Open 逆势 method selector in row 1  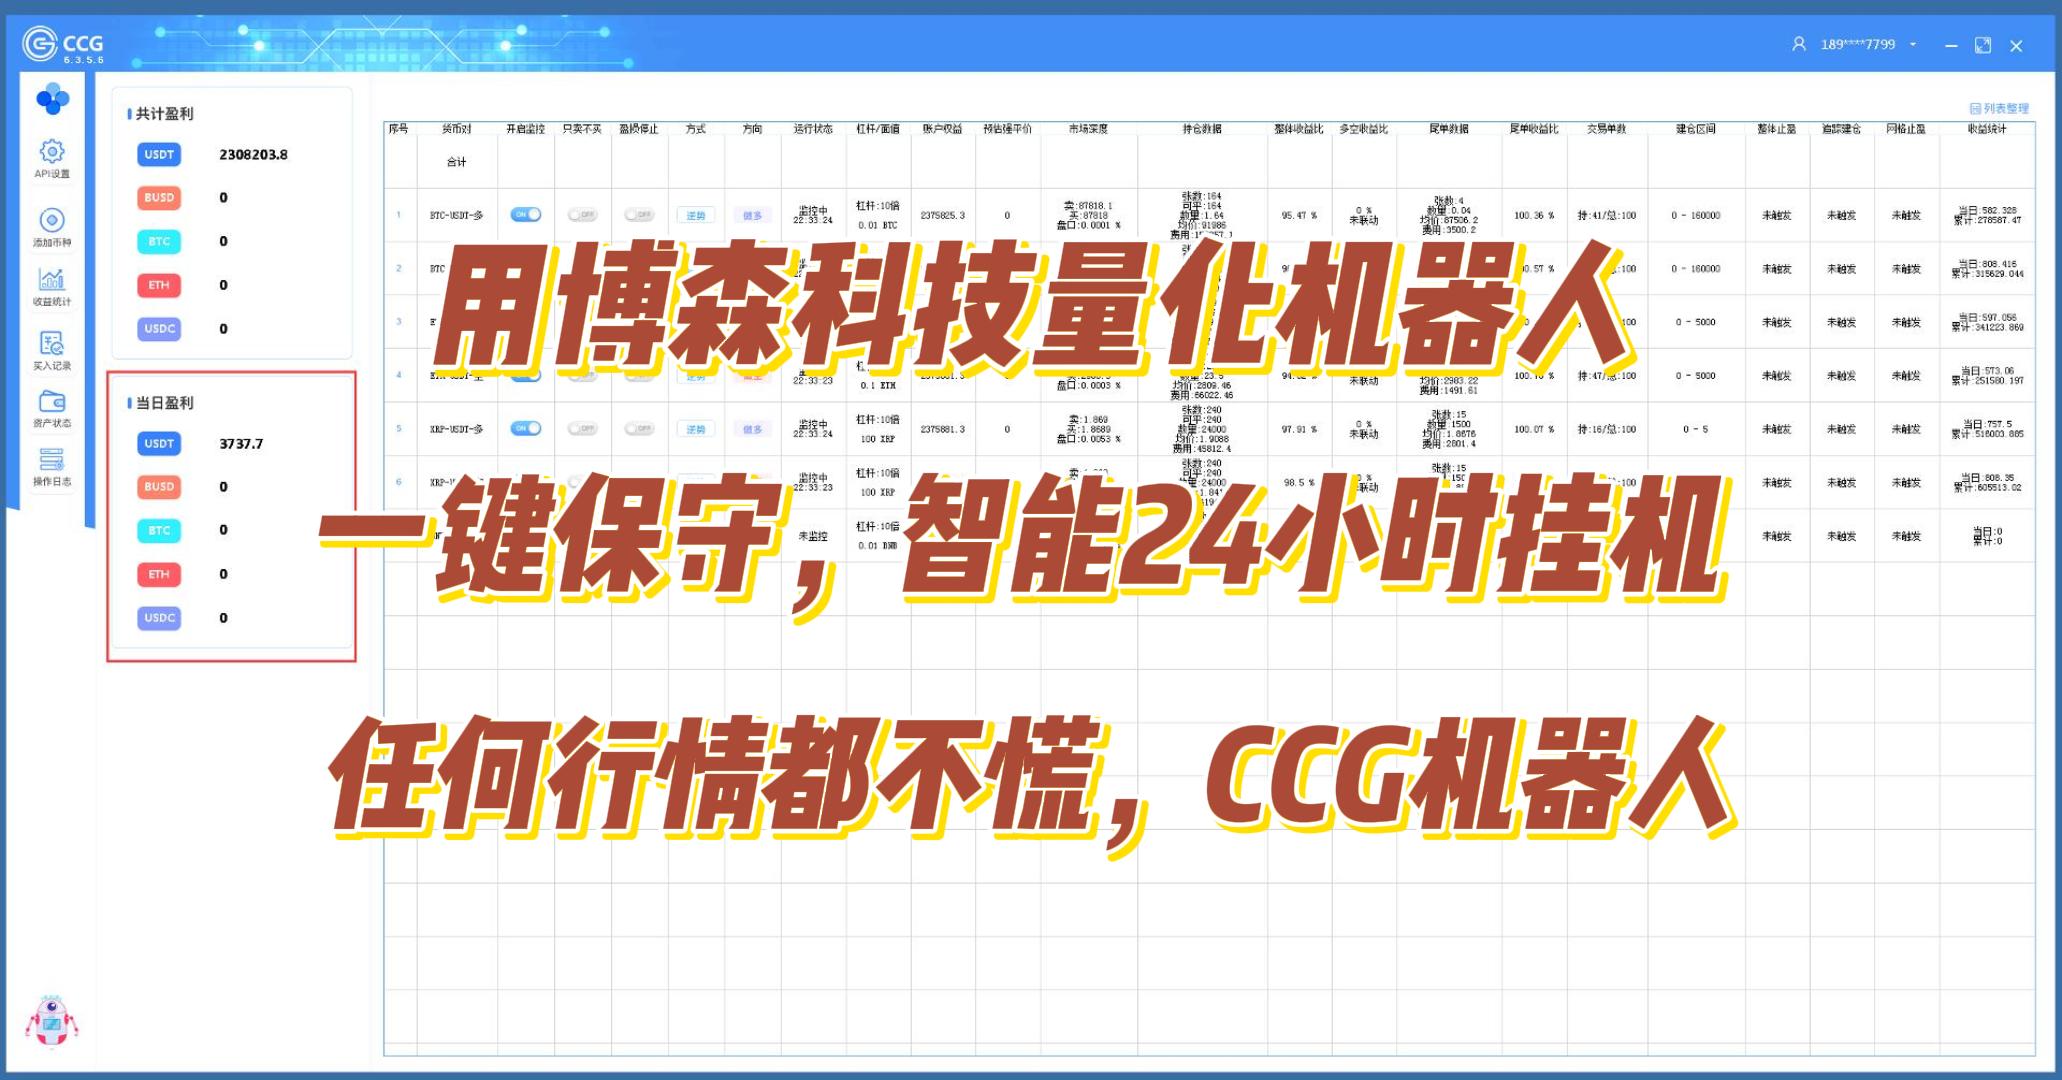[695, 215]
